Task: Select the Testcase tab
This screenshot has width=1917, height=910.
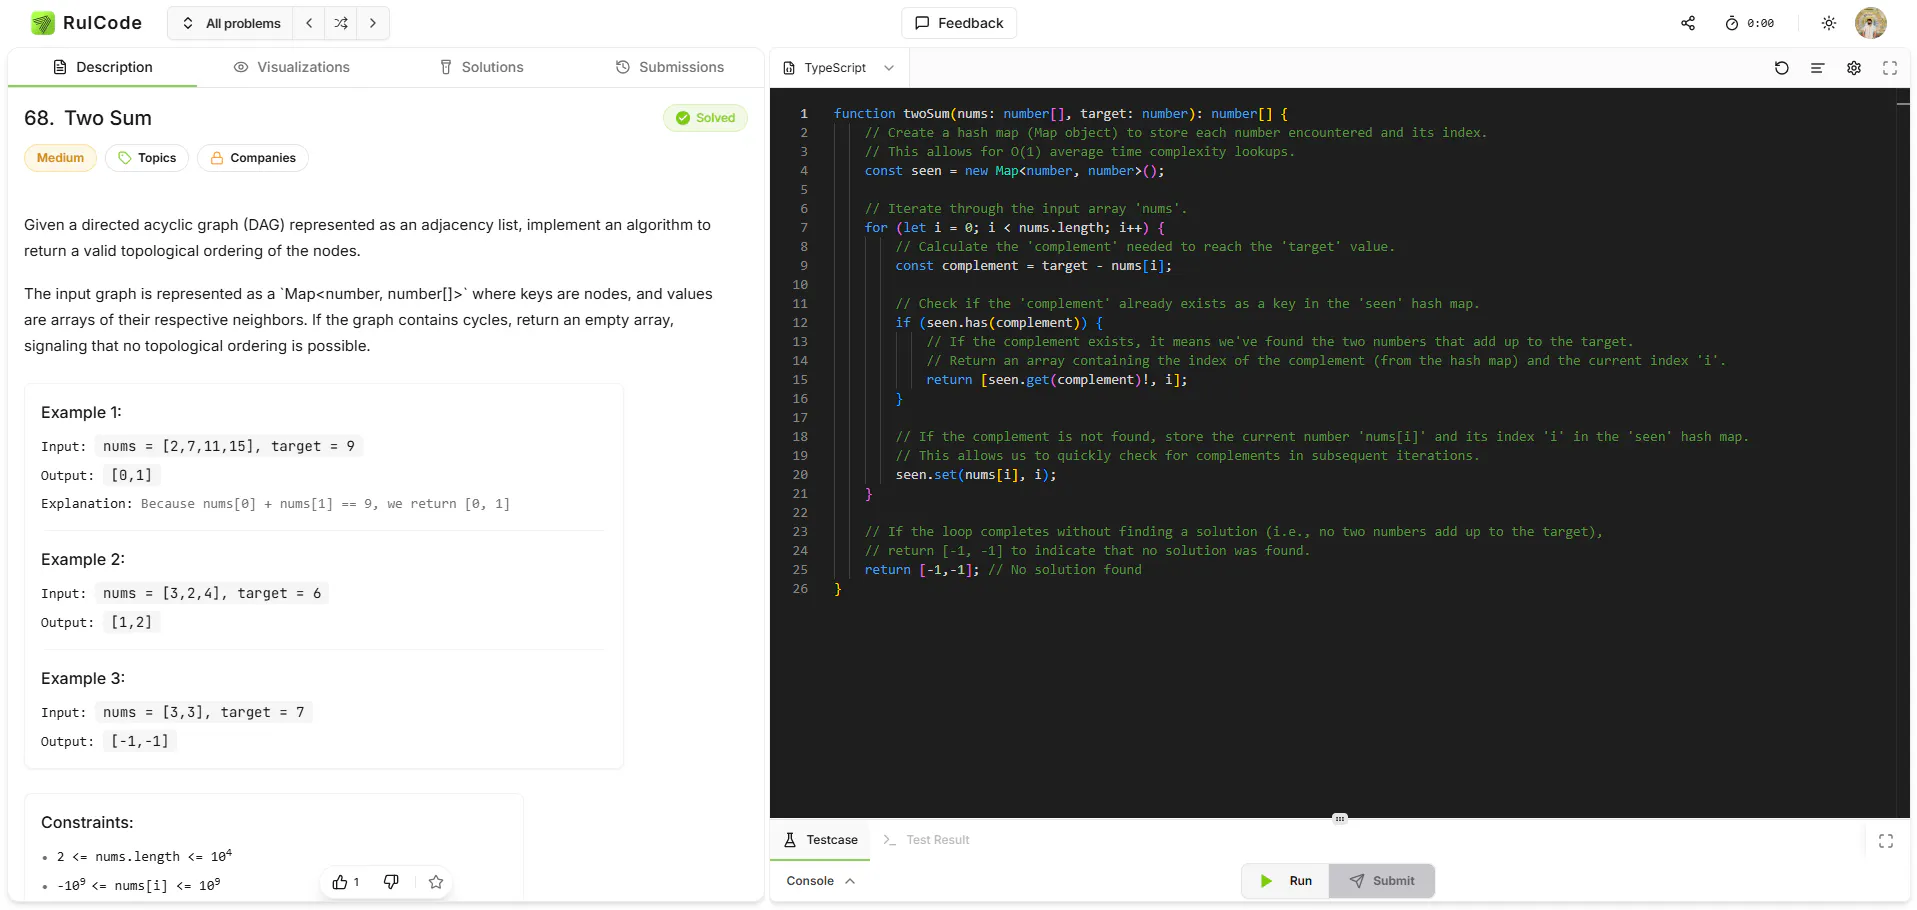Action: click(x=820, y=840)
